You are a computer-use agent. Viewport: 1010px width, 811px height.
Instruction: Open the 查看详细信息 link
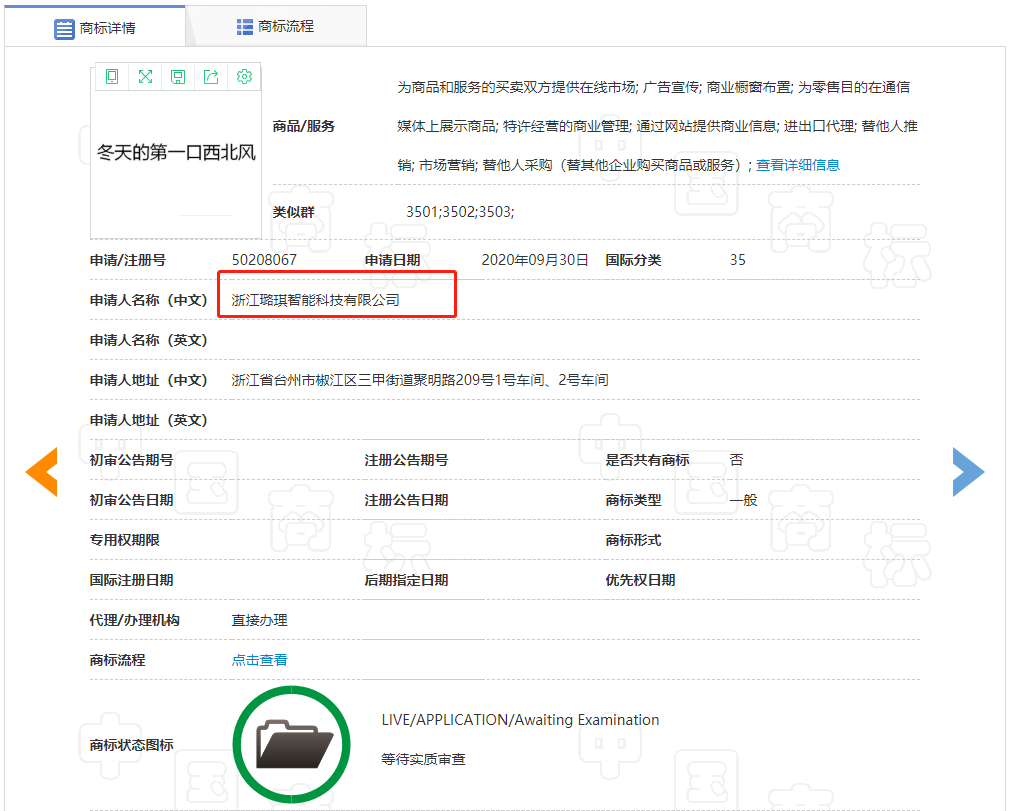pyautogui.click(x=797, y=165)
